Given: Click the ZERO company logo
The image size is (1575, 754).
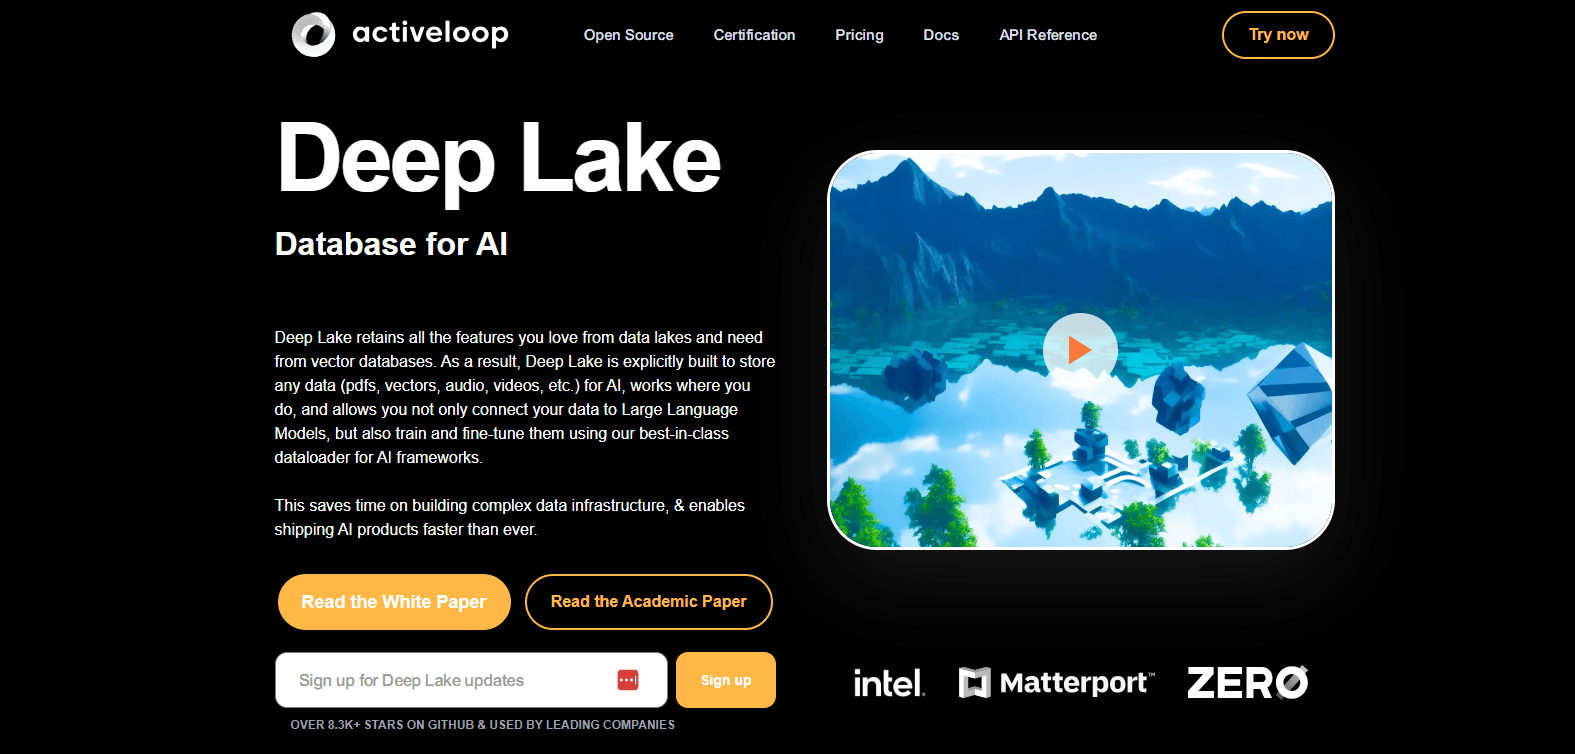Looking at the screenshot, I should click(x=1248, y=683).
